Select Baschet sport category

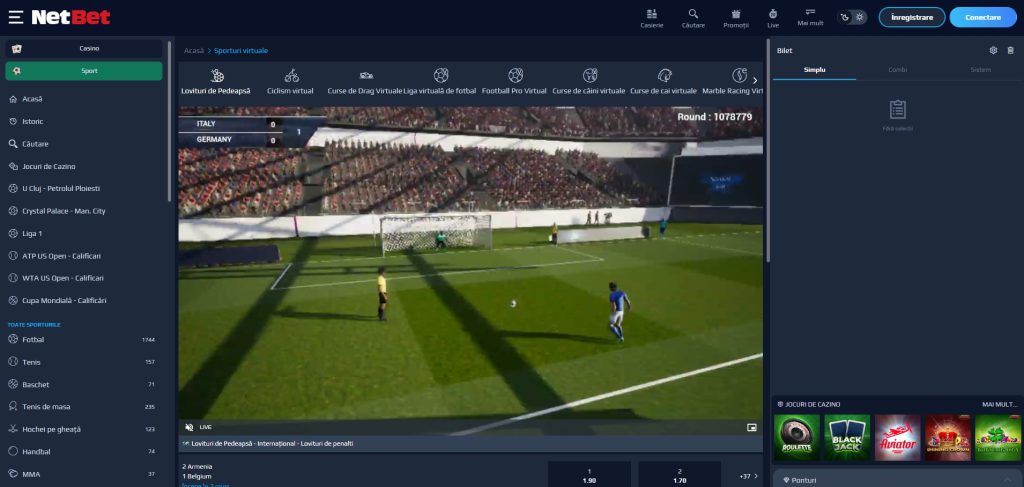tap(84, 385)
